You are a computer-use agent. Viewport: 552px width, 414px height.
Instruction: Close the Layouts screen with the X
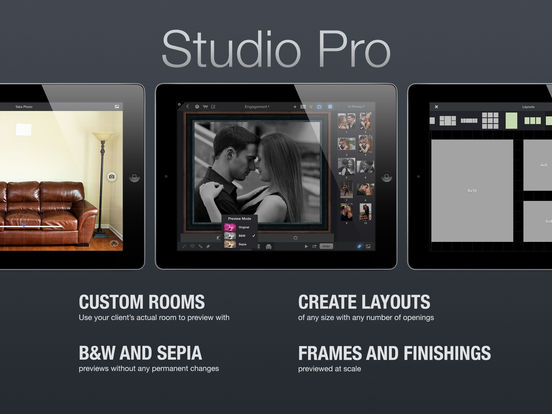pyautogui.click(x=436, y=107)
